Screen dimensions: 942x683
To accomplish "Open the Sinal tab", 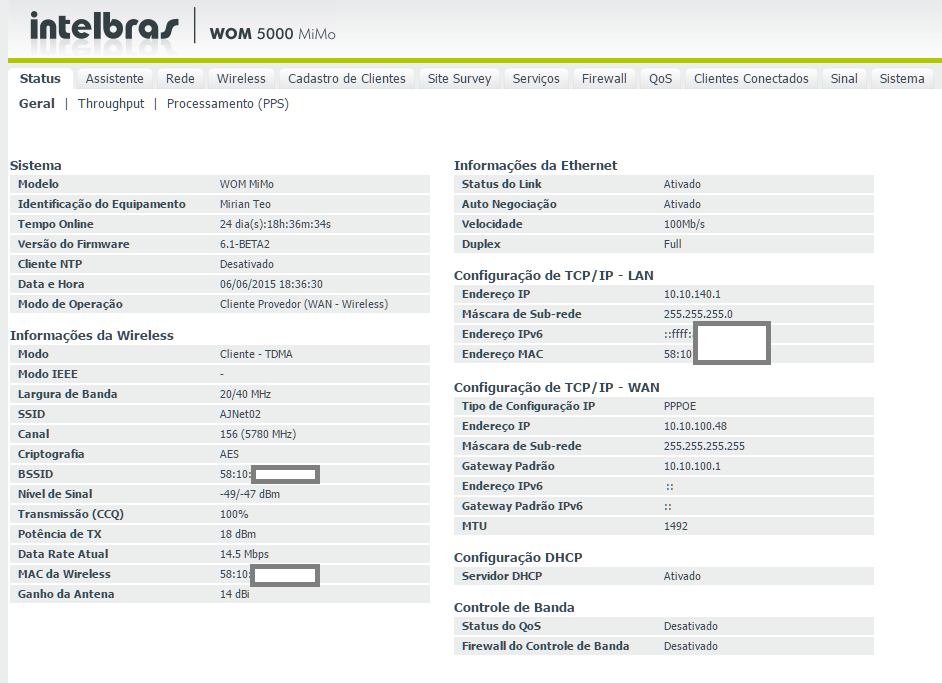I will coord(844,79).
